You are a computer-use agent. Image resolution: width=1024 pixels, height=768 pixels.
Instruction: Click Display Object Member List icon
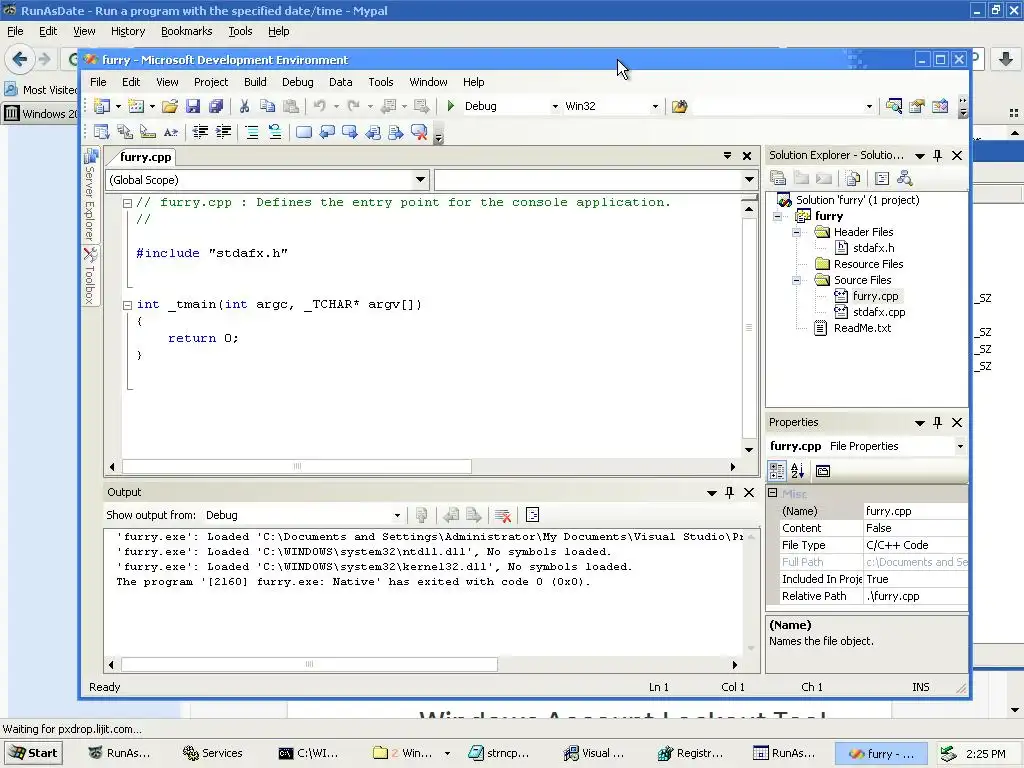point(101,132)
